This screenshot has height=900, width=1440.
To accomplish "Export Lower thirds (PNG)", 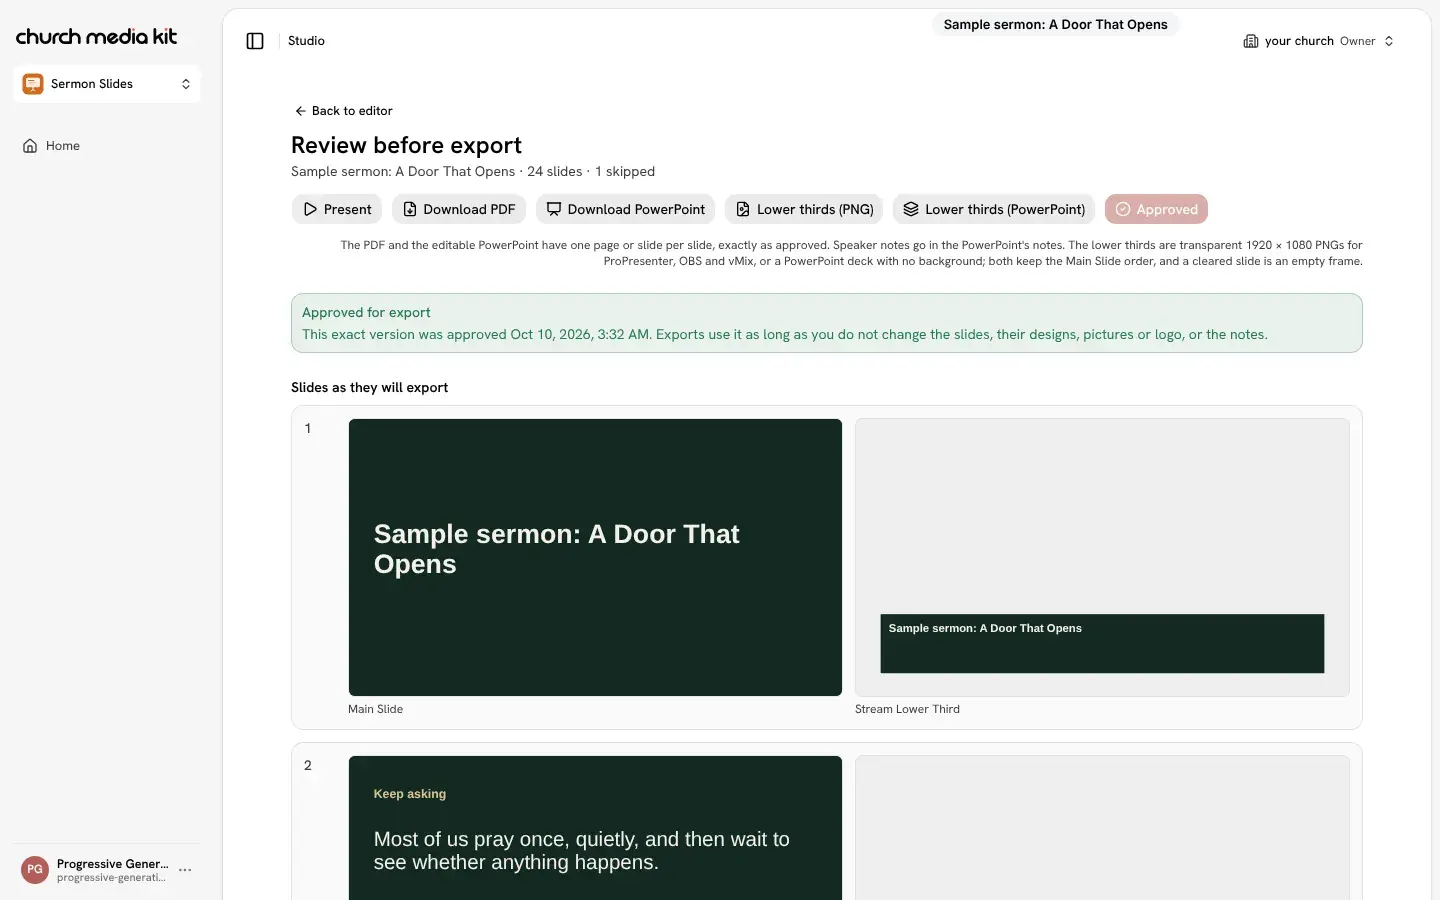I will [x=804, y=209].
